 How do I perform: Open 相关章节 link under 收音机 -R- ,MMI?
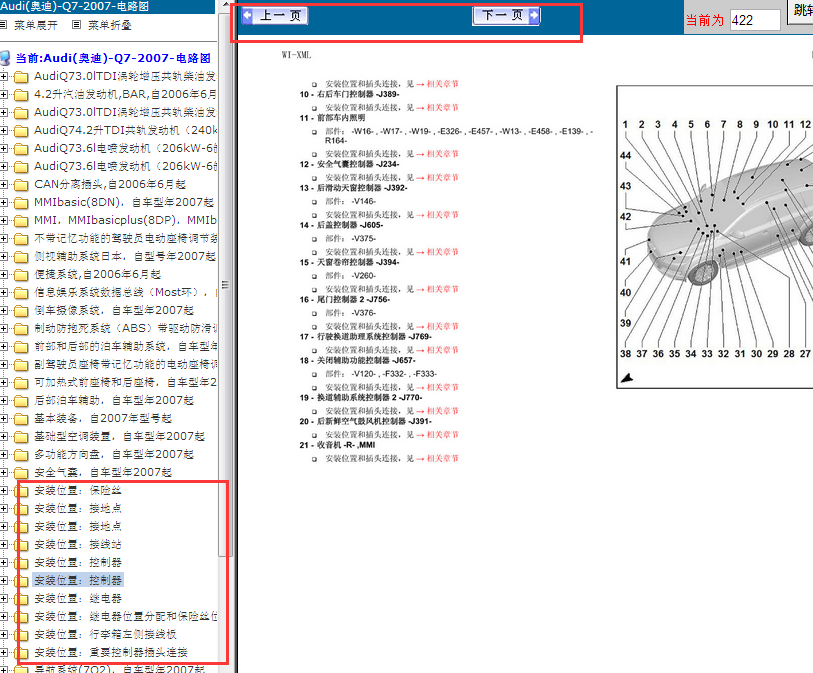[x=442, y=458]
